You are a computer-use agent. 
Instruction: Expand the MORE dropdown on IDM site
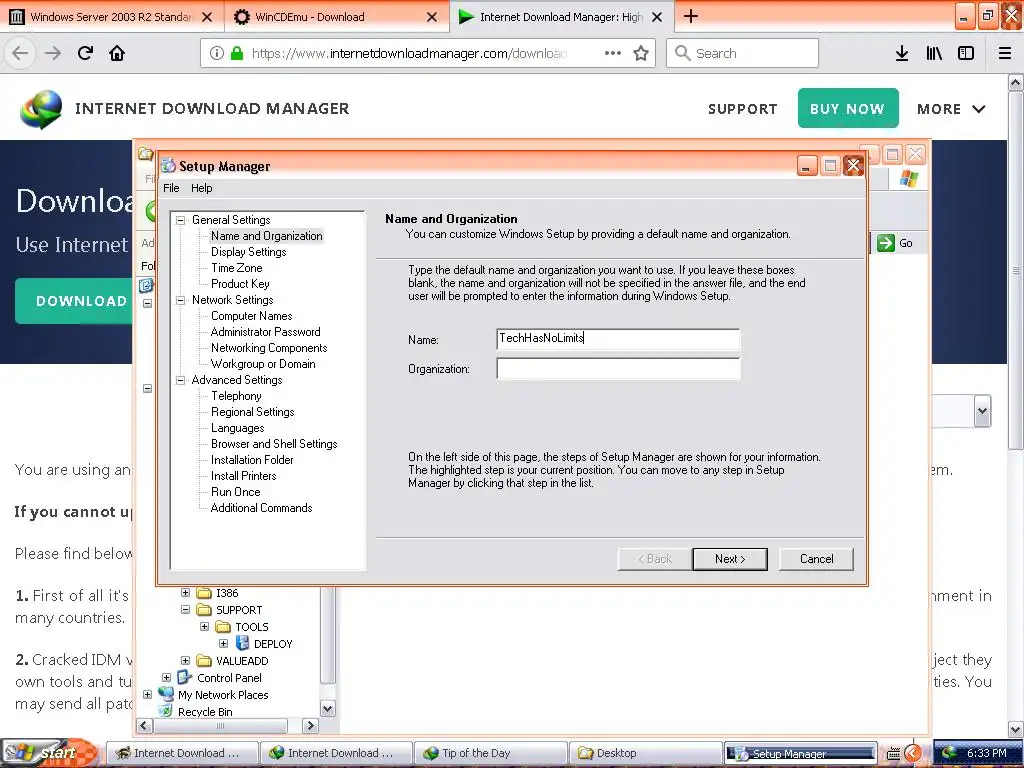click(951, 109)
